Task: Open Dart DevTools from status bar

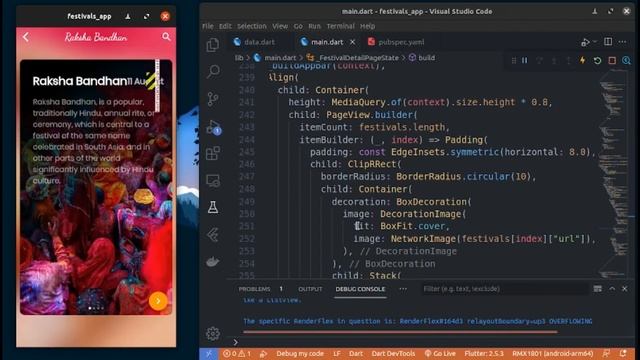Action: tap(393, 353)
